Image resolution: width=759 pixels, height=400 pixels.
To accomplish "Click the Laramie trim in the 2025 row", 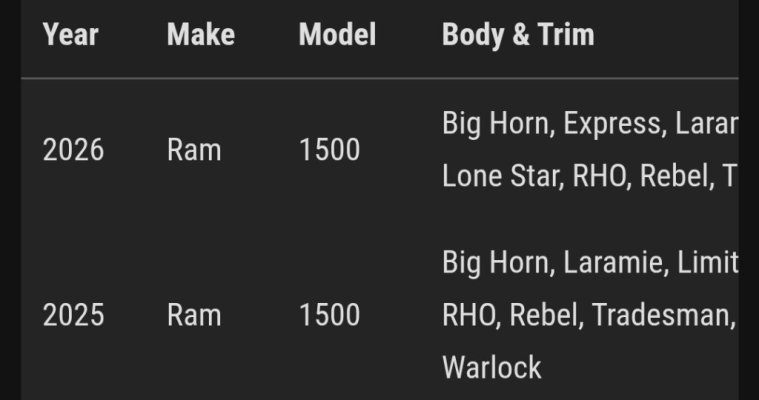I will tap(612, 262).
